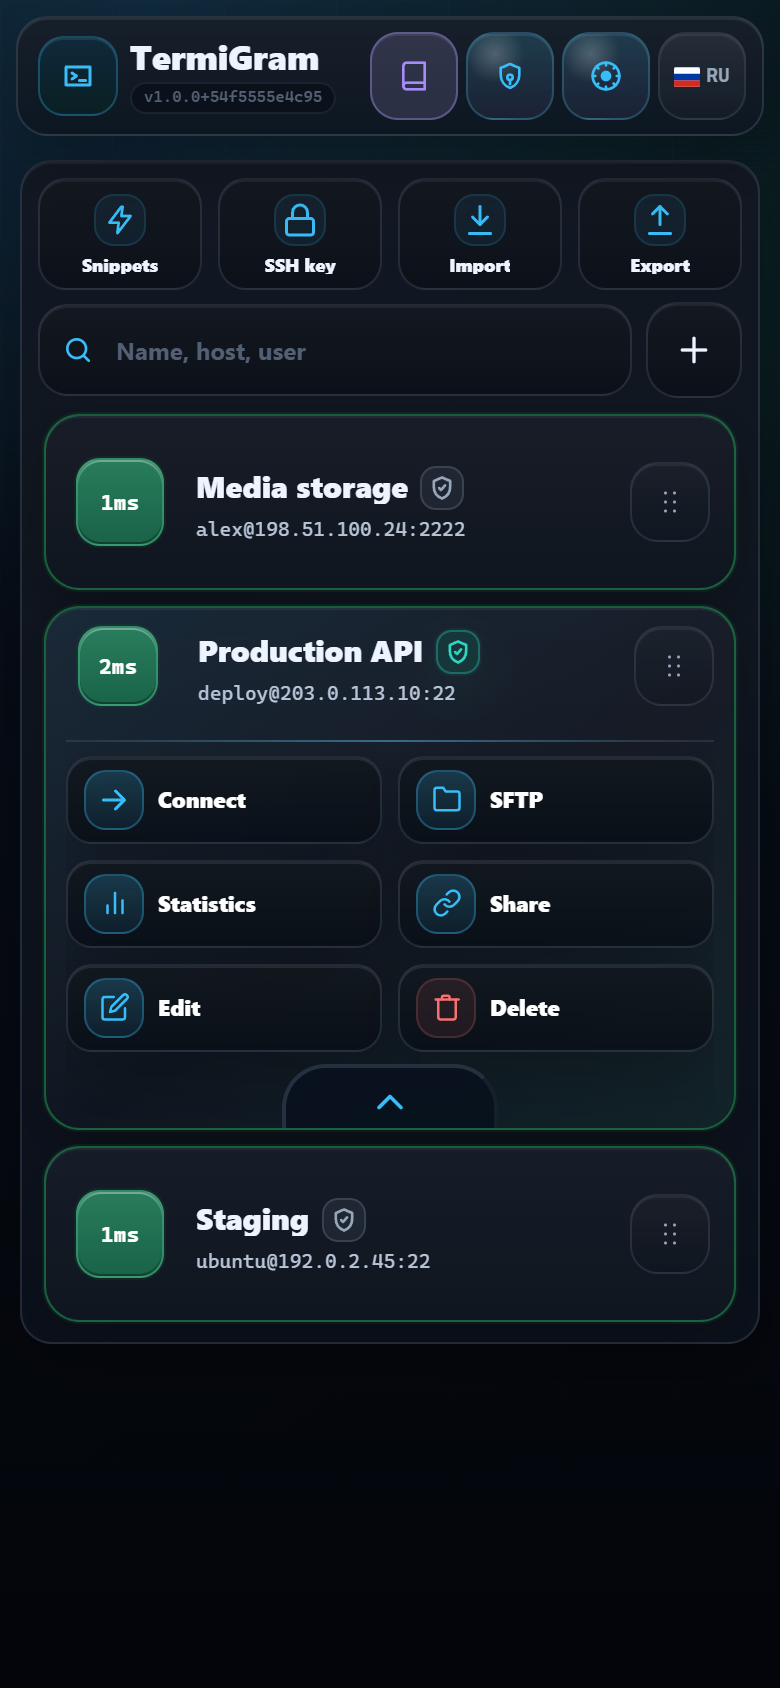The image size is (780, 1688).
Task: Click the 2ms ping badge for Production API
Action: tap(118, 666)
